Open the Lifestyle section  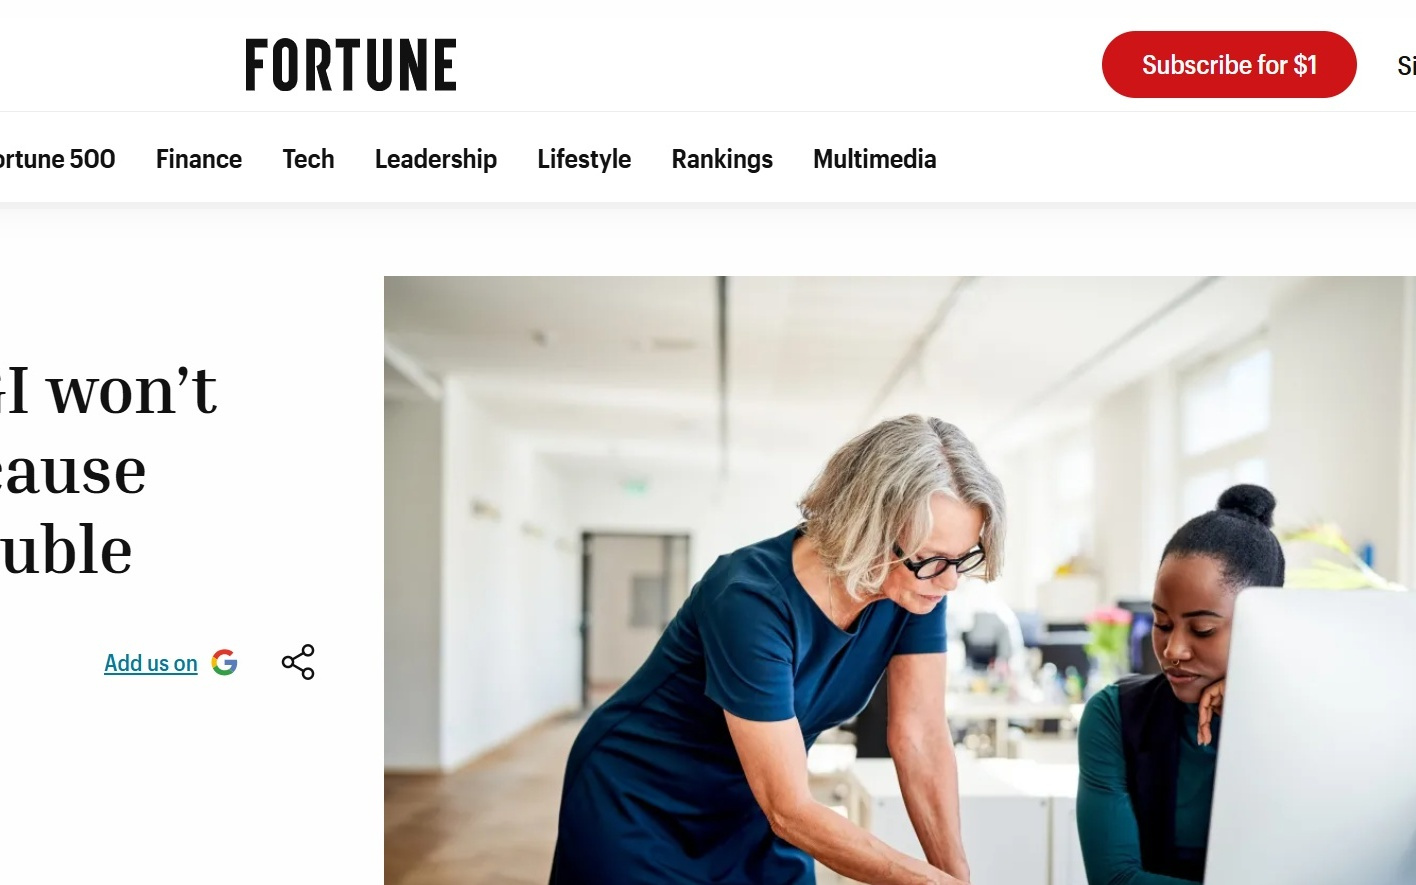pyautogui.click(x=584, y=159)
